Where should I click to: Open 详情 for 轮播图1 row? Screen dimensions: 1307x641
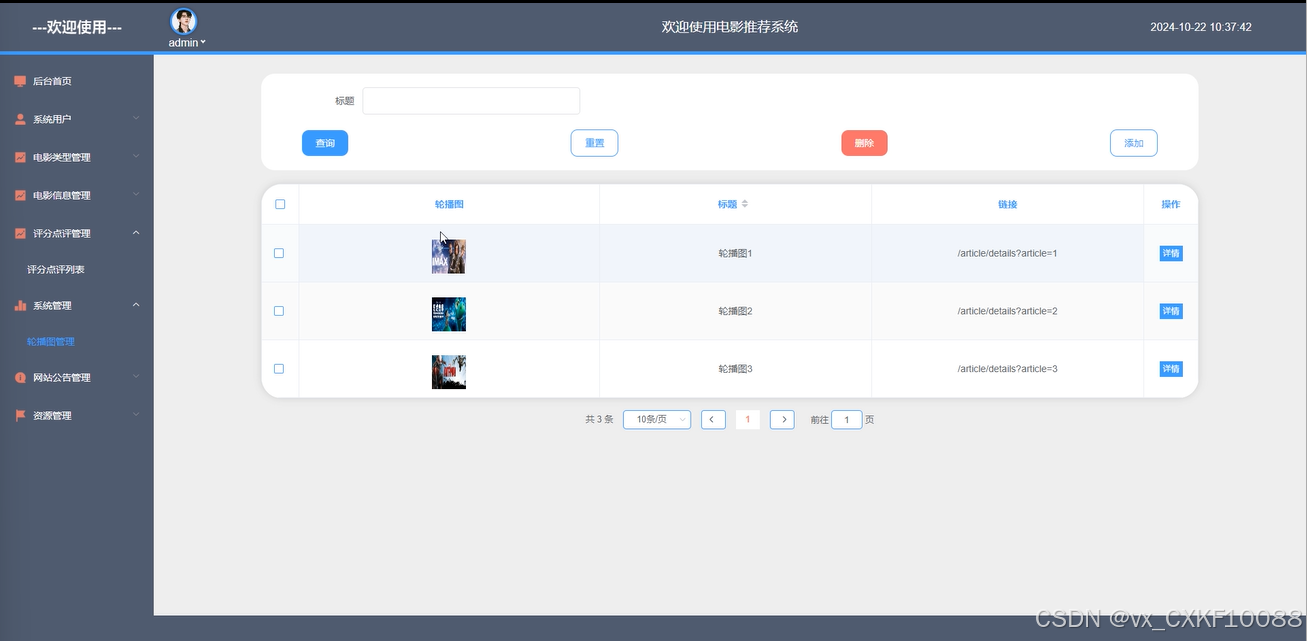[1171, 253]
